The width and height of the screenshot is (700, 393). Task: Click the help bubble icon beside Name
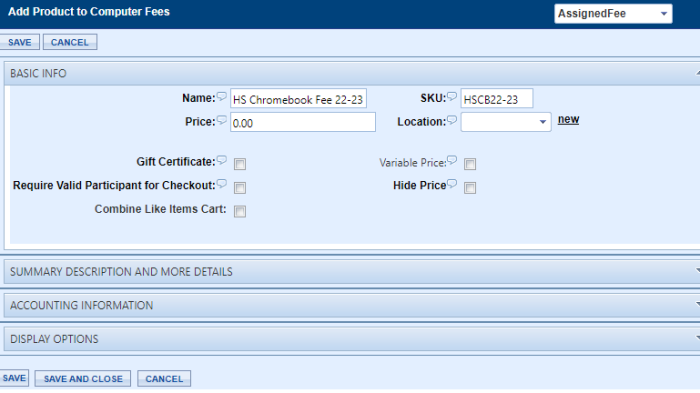[221, 96]
